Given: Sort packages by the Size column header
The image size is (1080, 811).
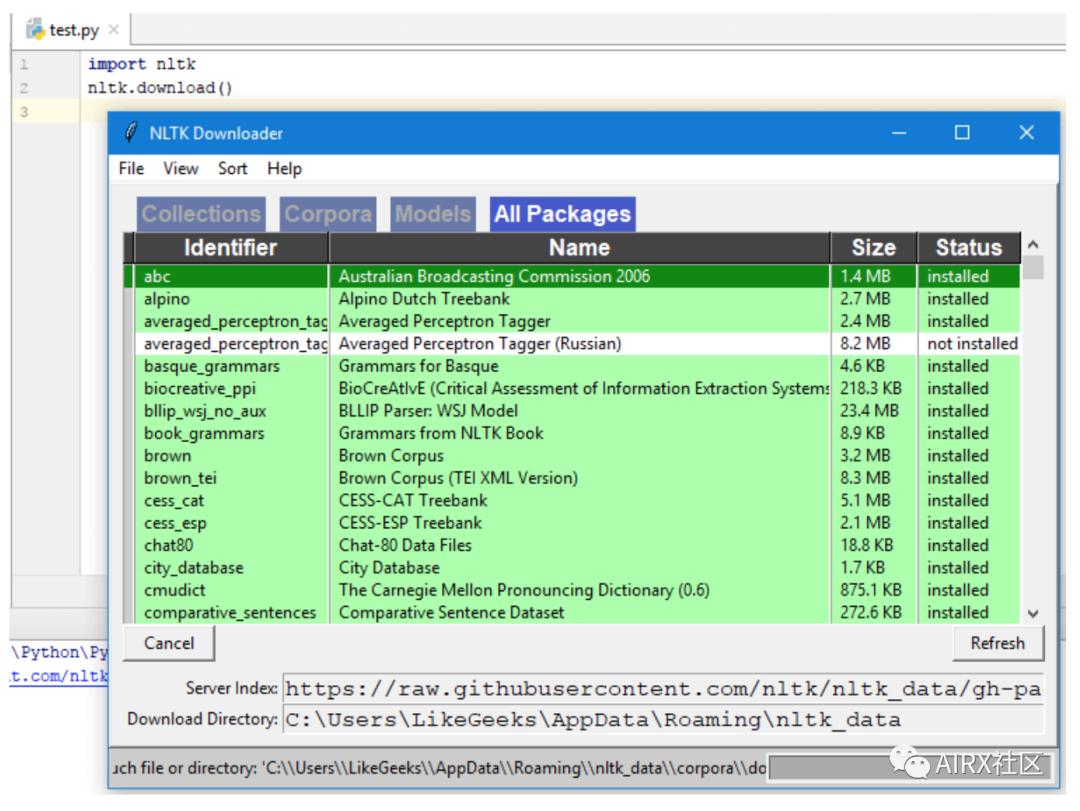Looking at the screenshot, I should pyautogui.click(x=873, y=248).
